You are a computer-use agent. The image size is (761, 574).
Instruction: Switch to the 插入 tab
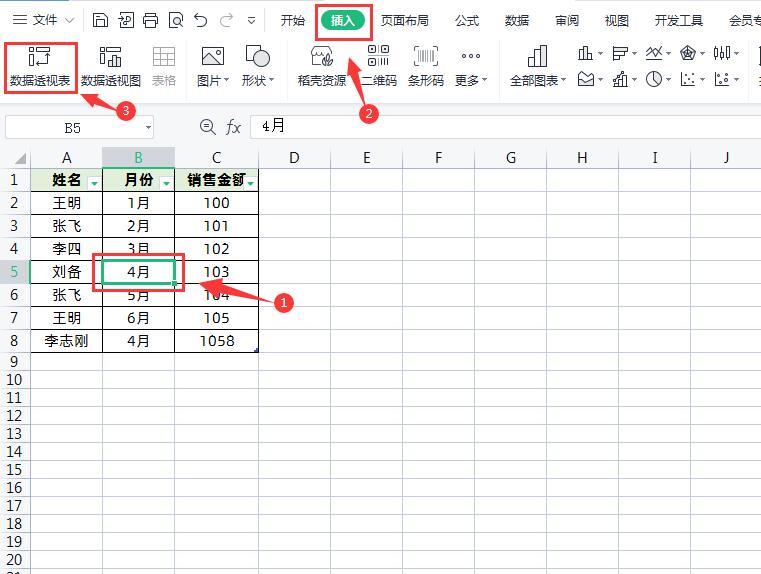point(343,20)
